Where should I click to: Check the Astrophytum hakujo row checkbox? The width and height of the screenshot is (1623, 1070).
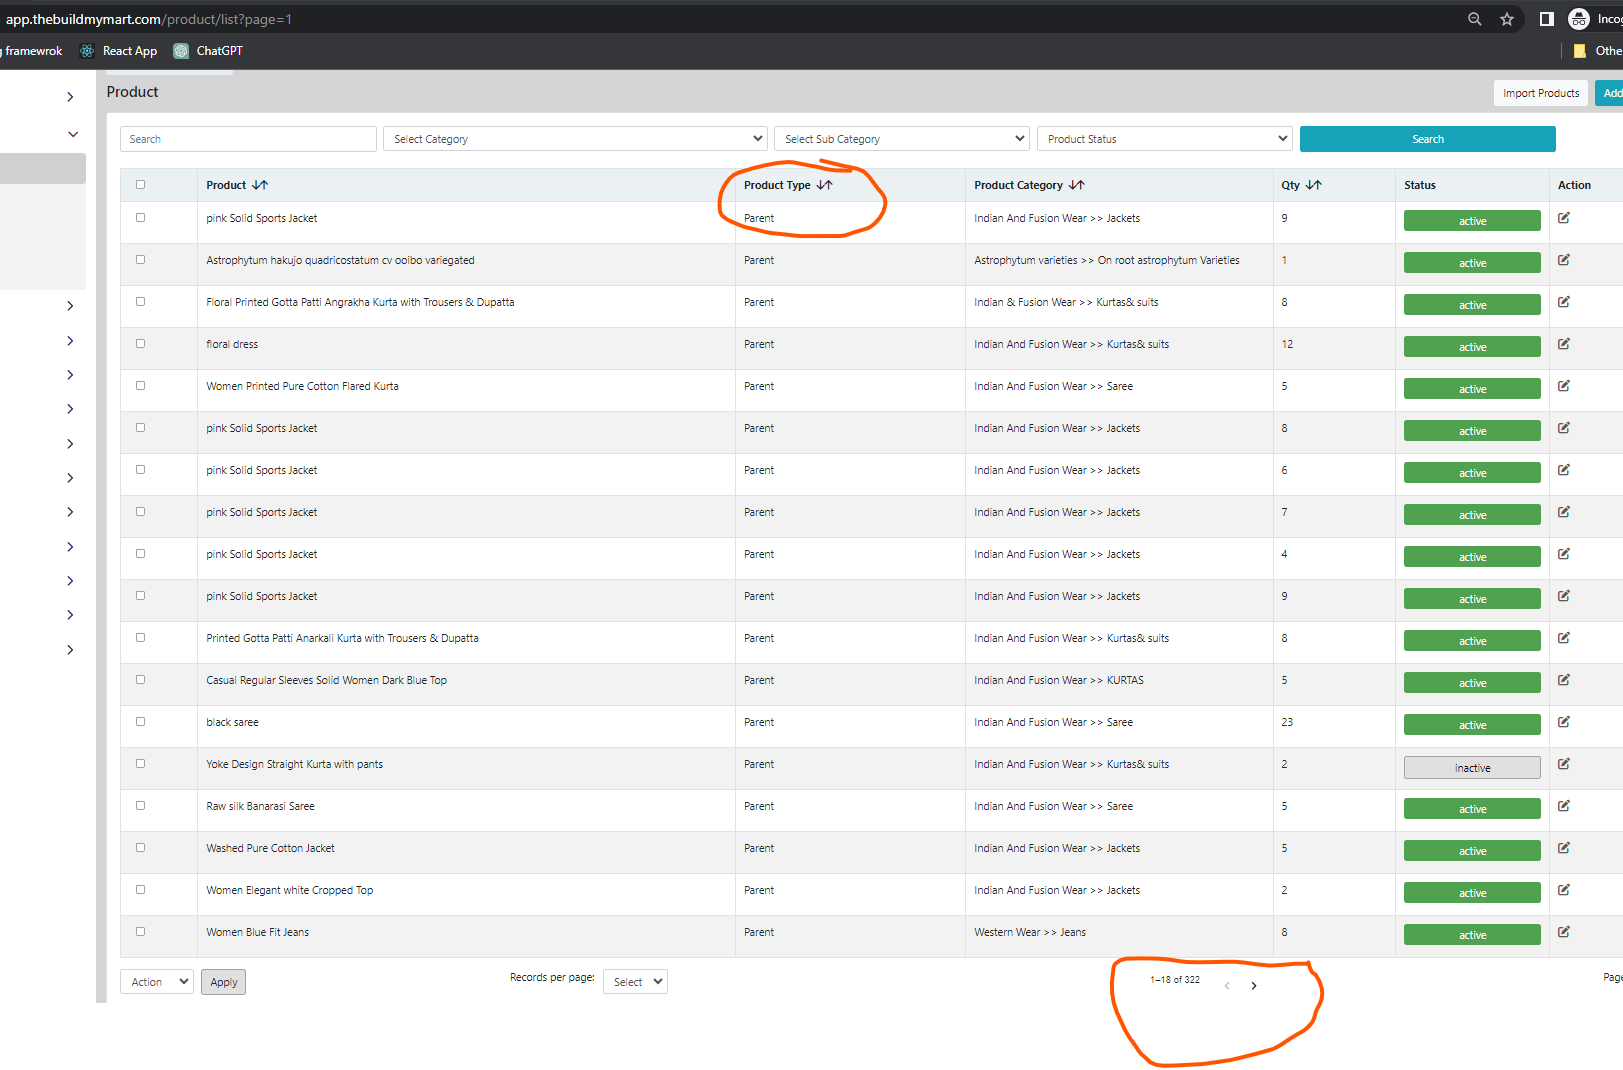tap(140, 259)
